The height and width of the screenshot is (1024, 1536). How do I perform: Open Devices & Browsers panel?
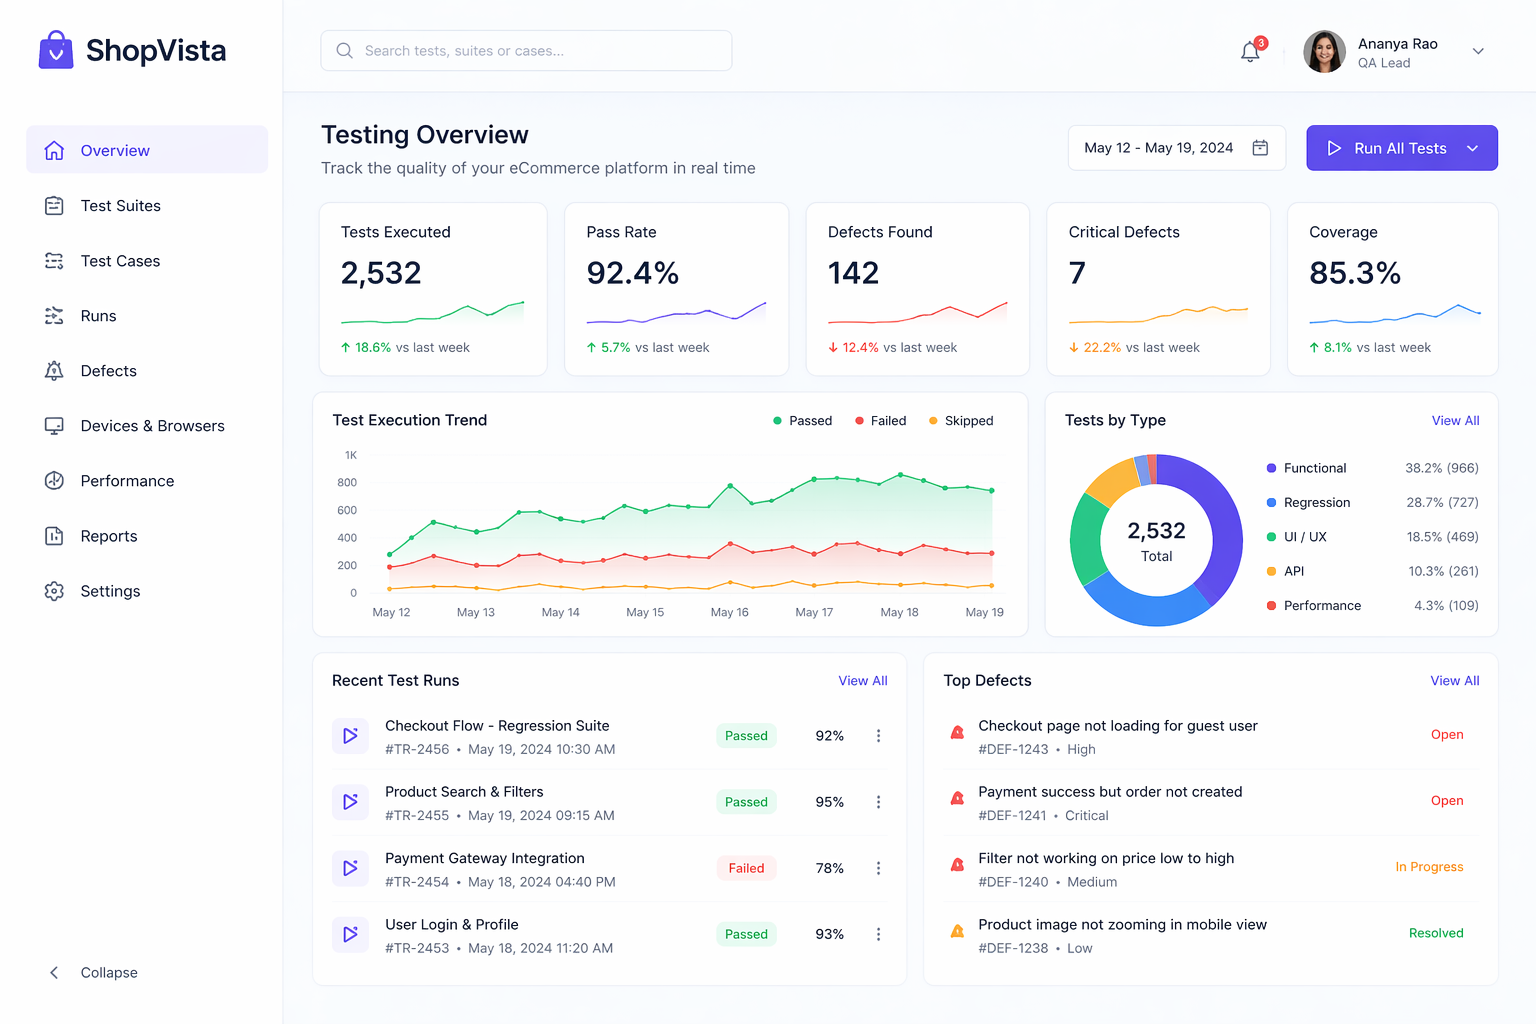[x=152, y=426]
